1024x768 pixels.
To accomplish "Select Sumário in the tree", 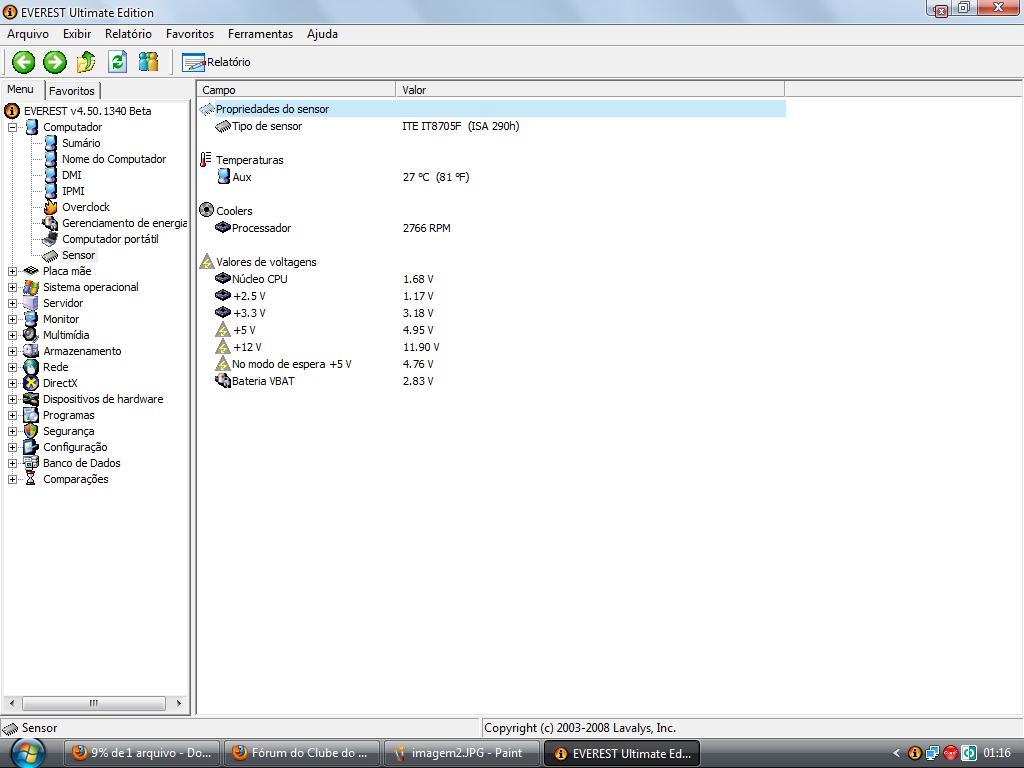I will (x=81, y=143).
